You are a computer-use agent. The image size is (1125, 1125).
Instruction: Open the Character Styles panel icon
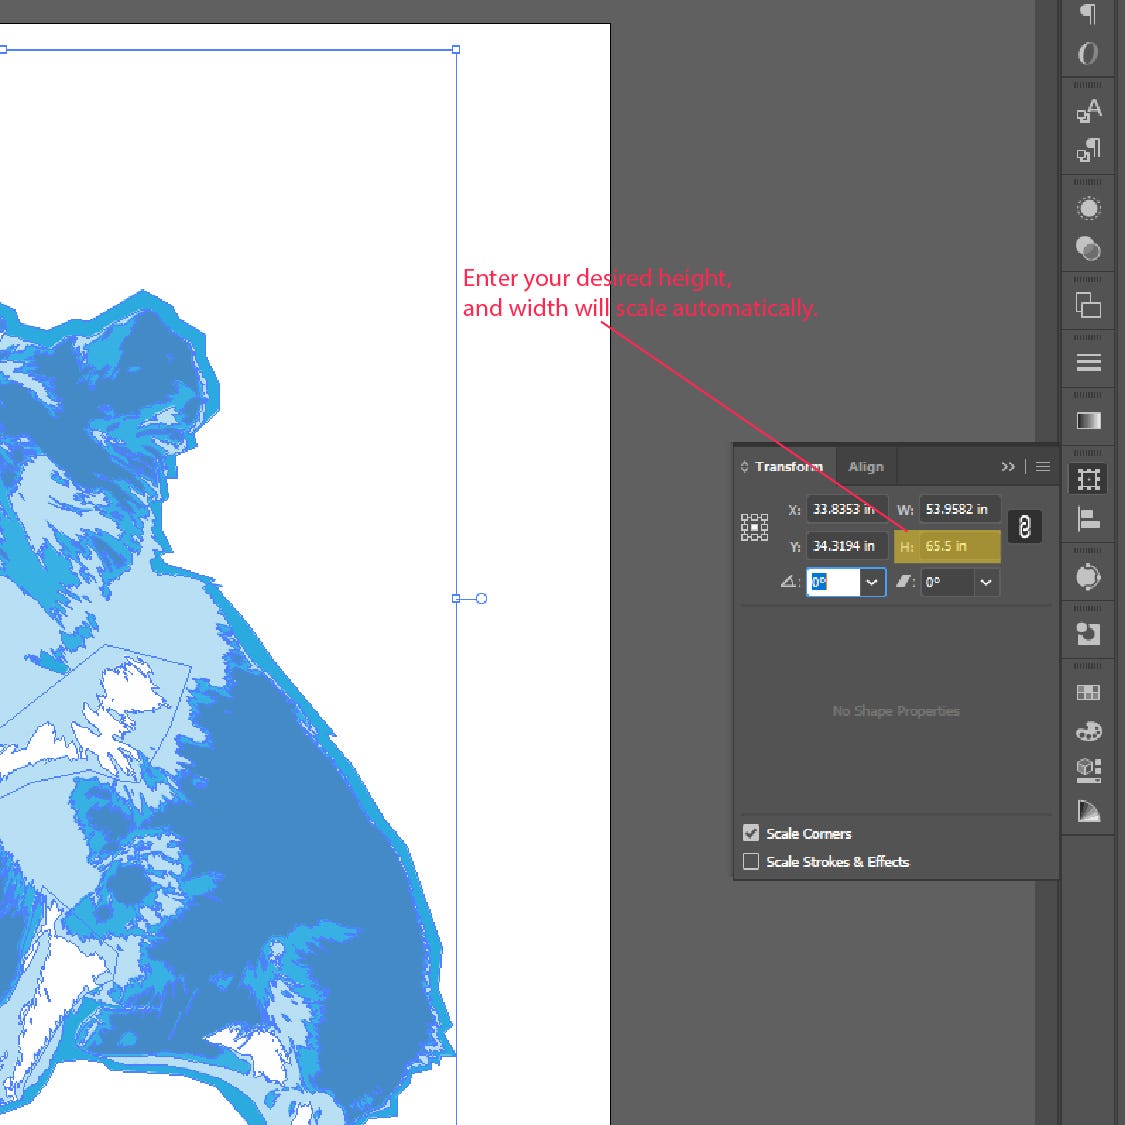tap(1088, 110)
